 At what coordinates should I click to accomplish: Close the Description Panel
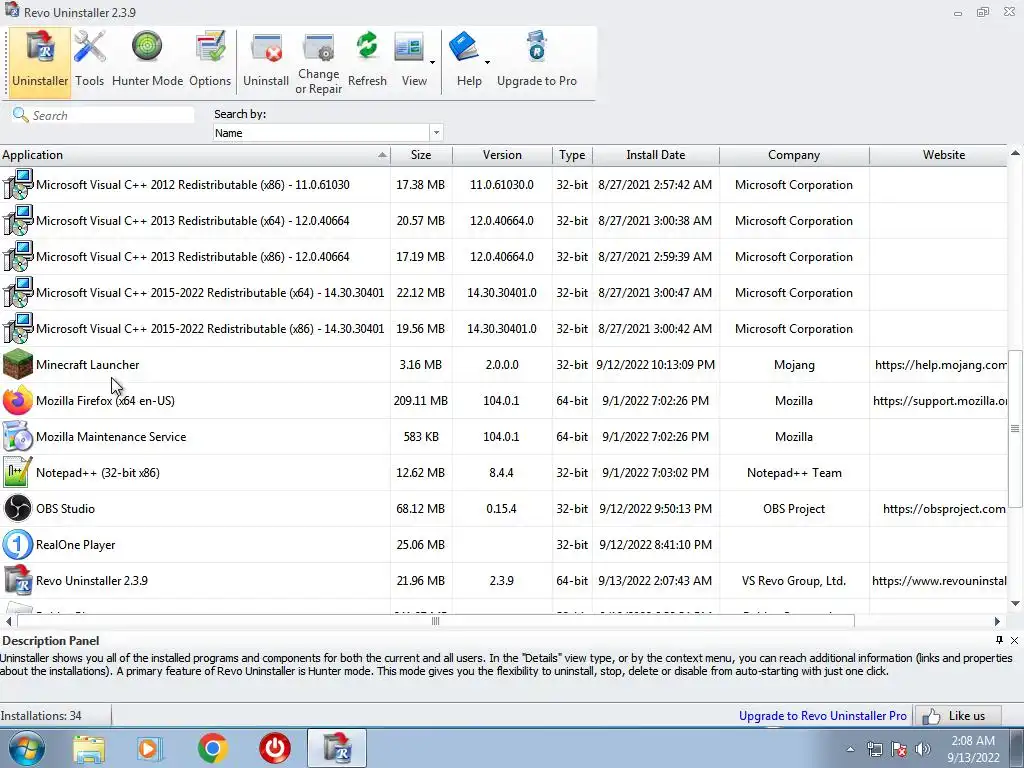(x=1014, y=640)
